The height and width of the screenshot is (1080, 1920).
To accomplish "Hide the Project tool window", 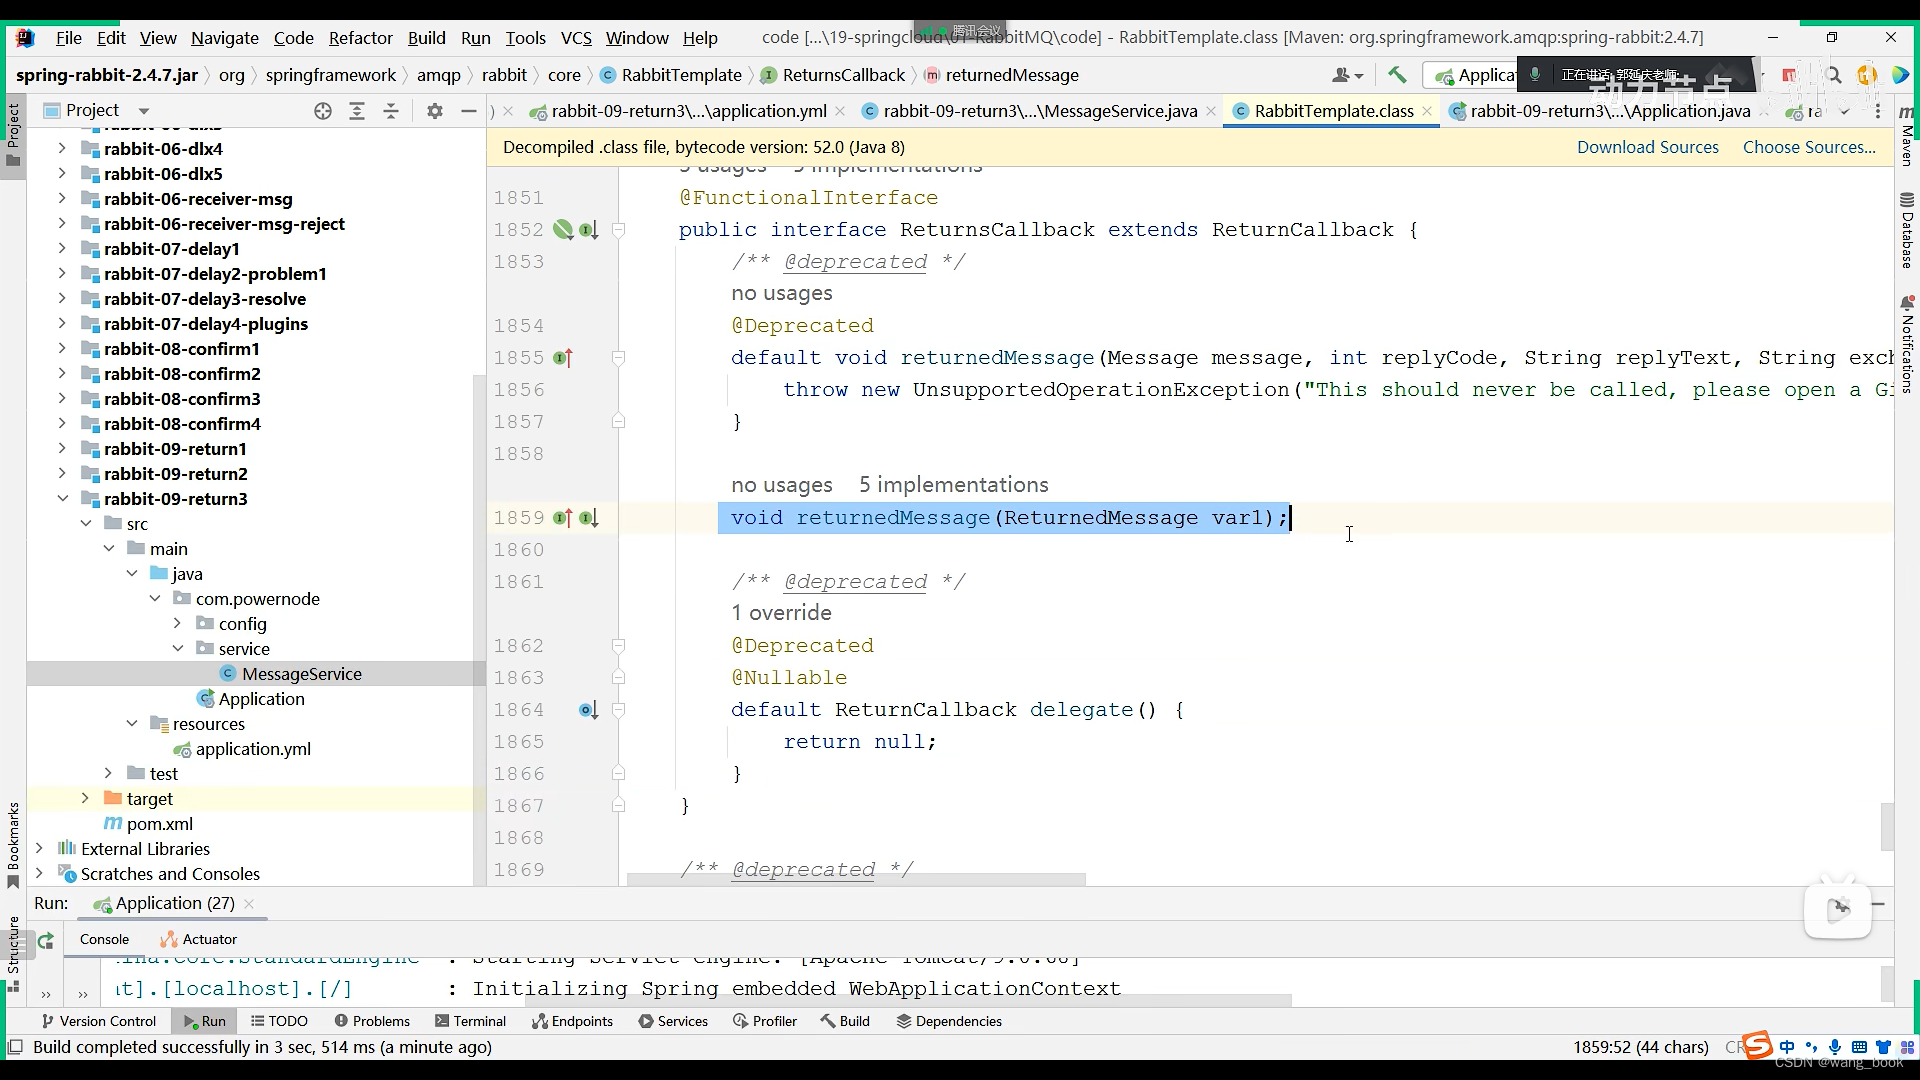I will click(x=468, y=111).
